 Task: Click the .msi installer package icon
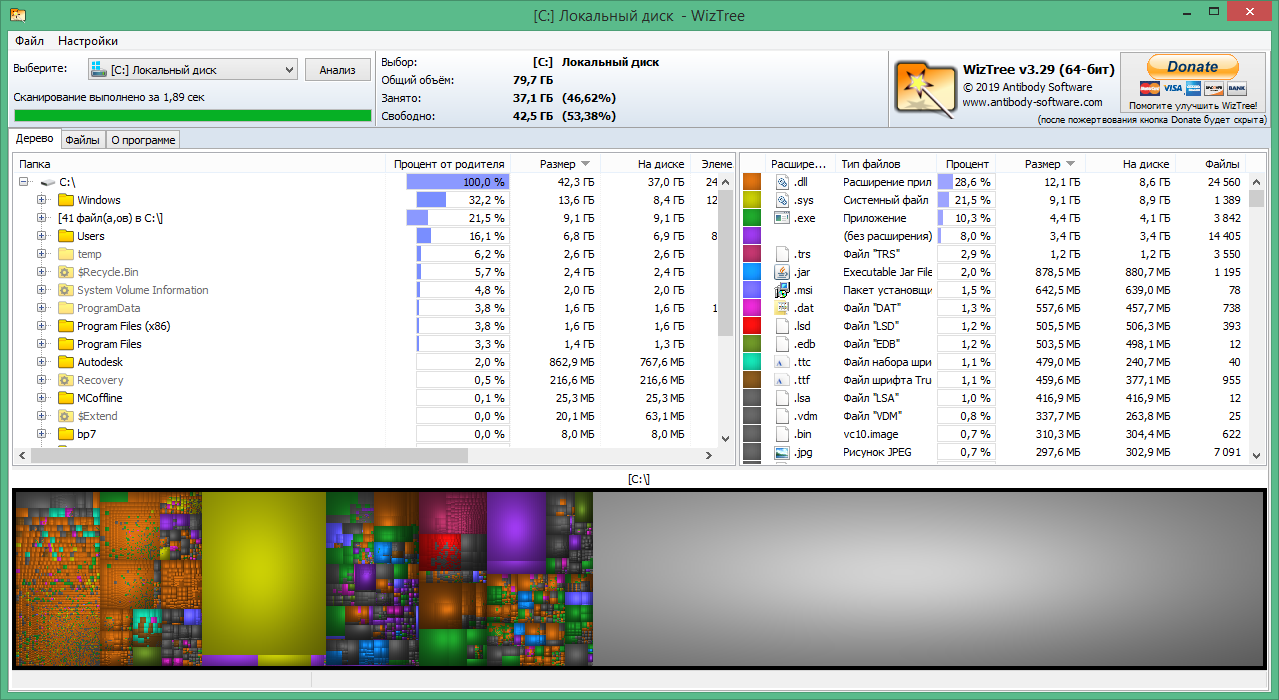tap(782, 290)
